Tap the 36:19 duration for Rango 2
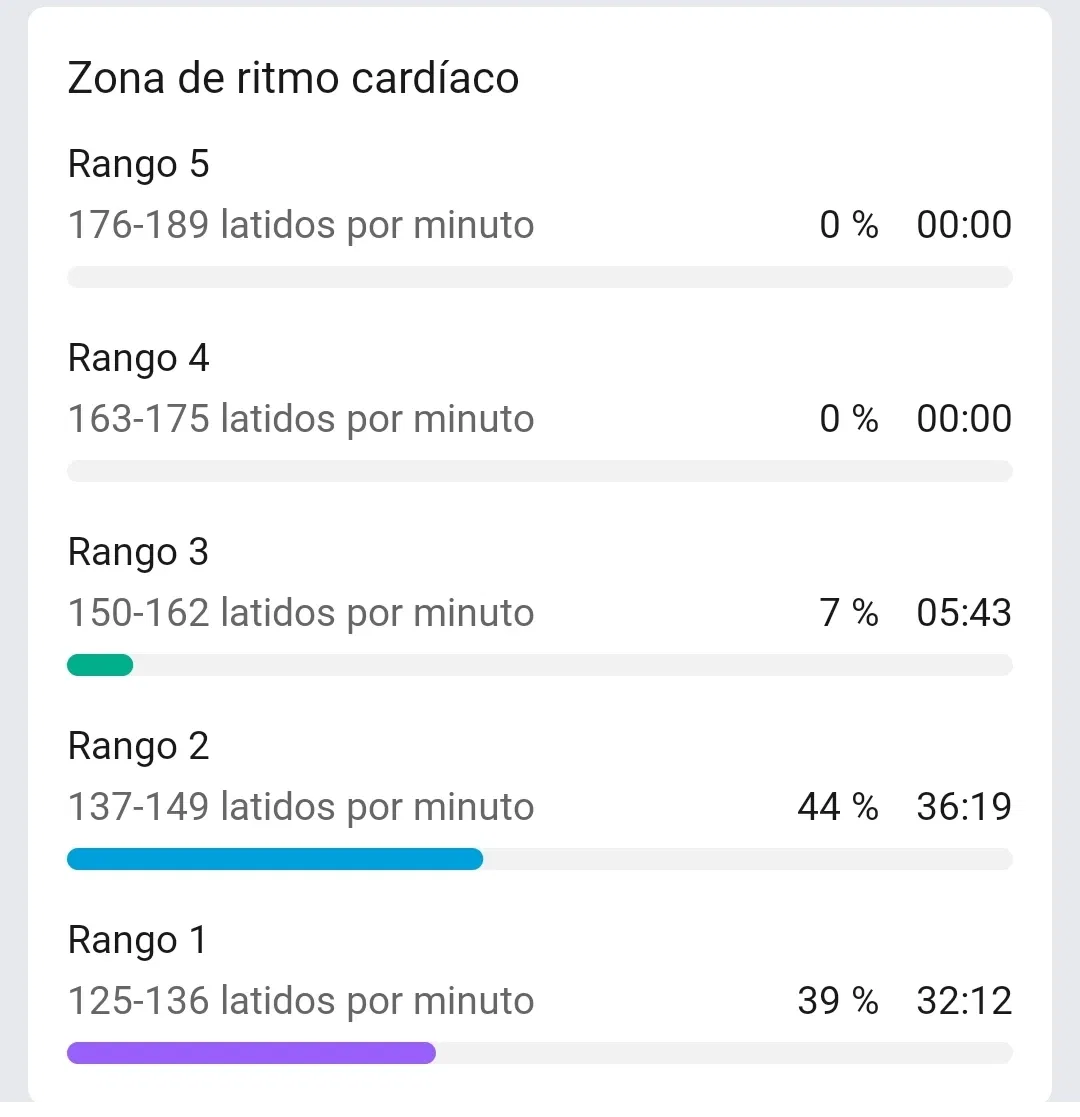This screenshot has height=1117, width=1080. click(964, 807)
